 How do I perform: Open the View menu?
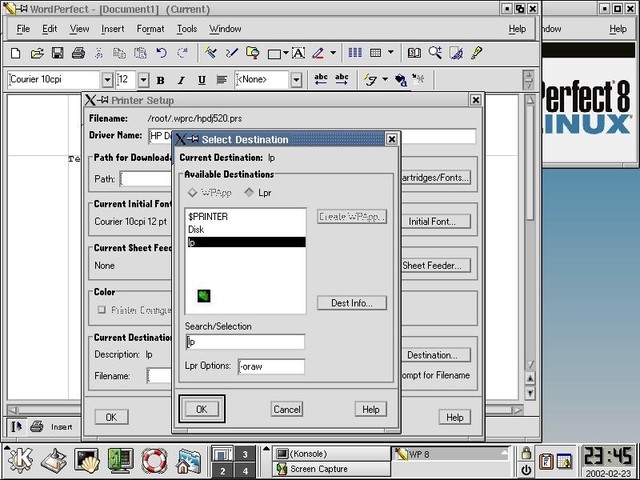[x=79, y=29]
